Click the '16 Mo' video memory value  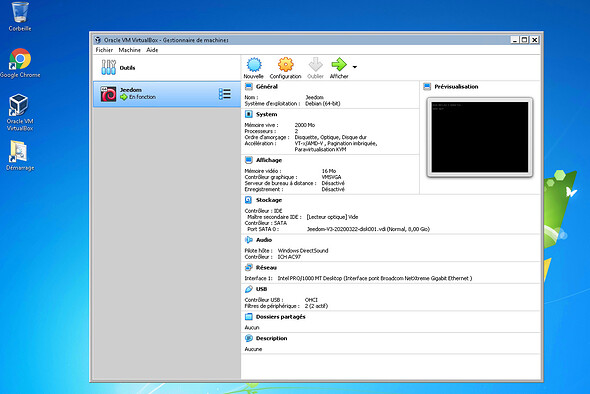[329, 171]
